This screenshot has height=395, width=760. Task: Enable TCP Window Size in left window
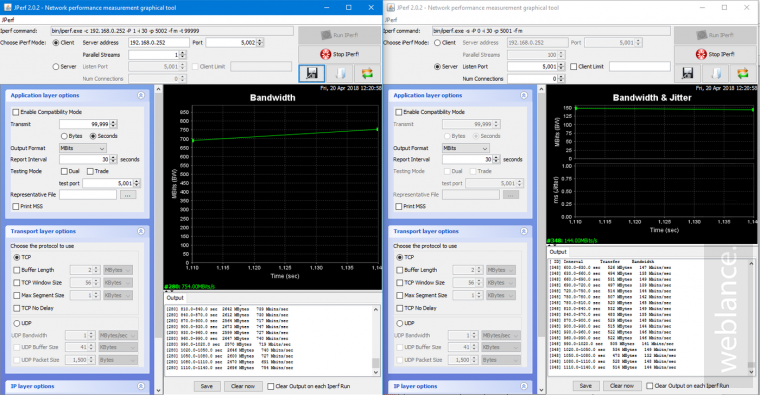pyautogui.click(x=17, y=283)
